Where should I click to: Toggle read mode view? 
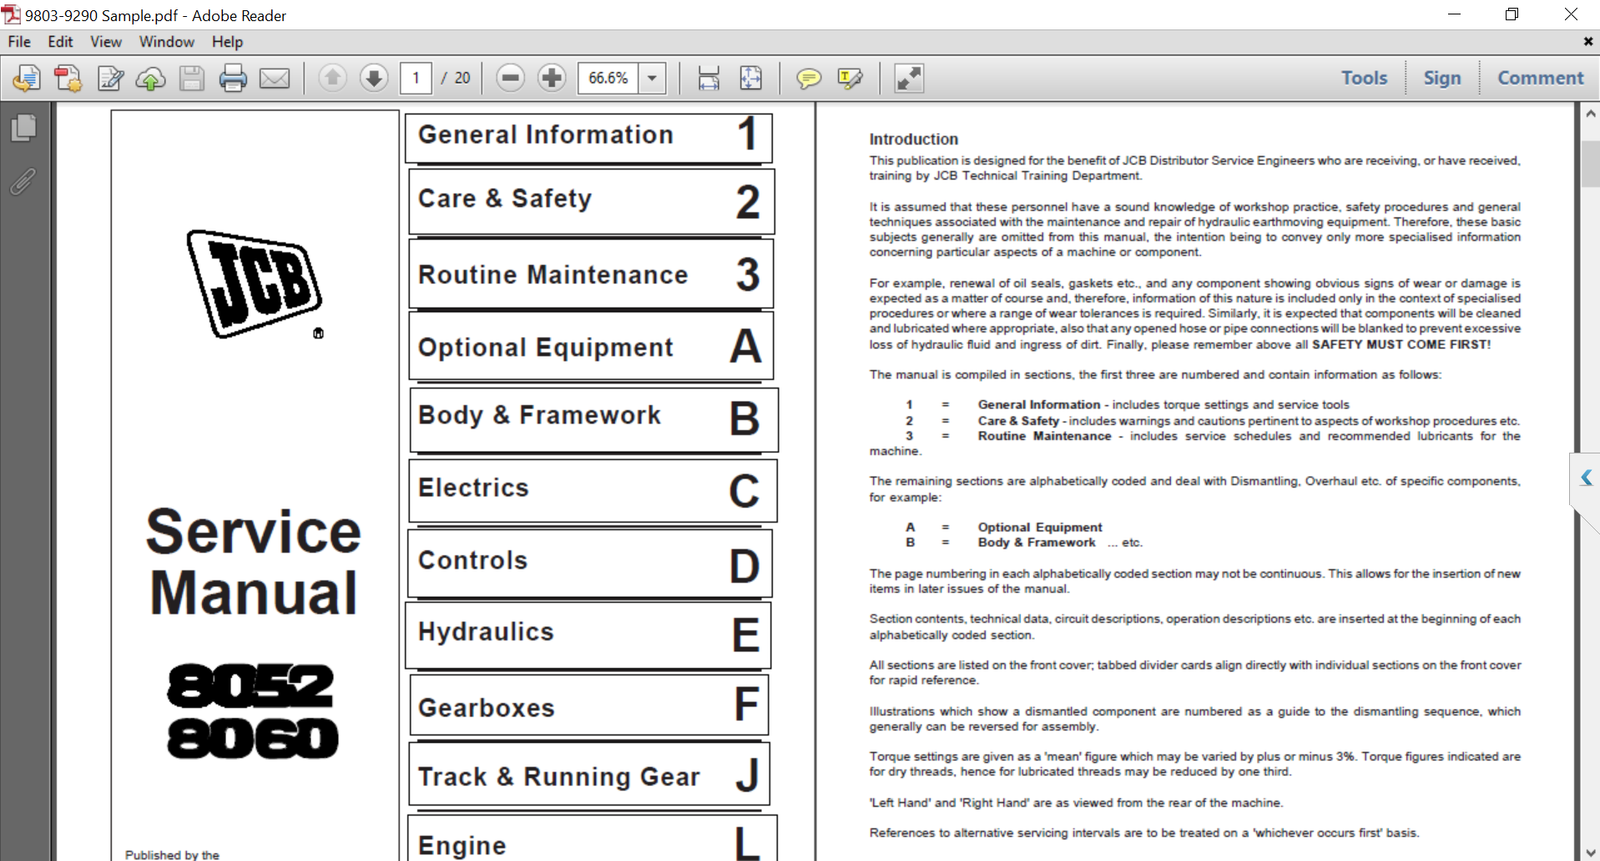909,78
